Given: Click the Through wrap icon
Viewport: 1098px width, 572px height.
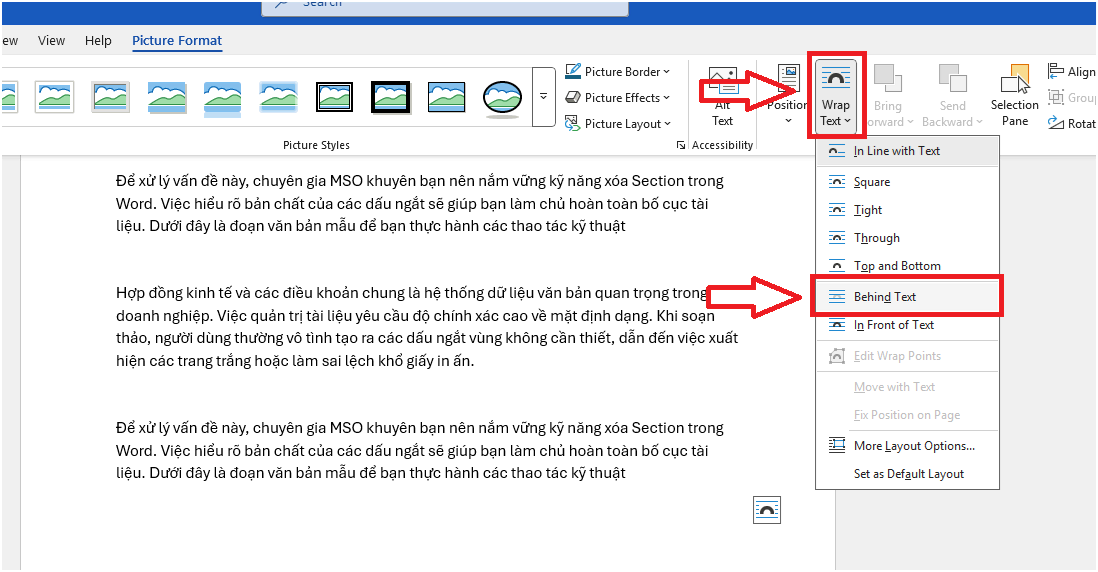Looking at the screenshot, I should coord(837,238).
